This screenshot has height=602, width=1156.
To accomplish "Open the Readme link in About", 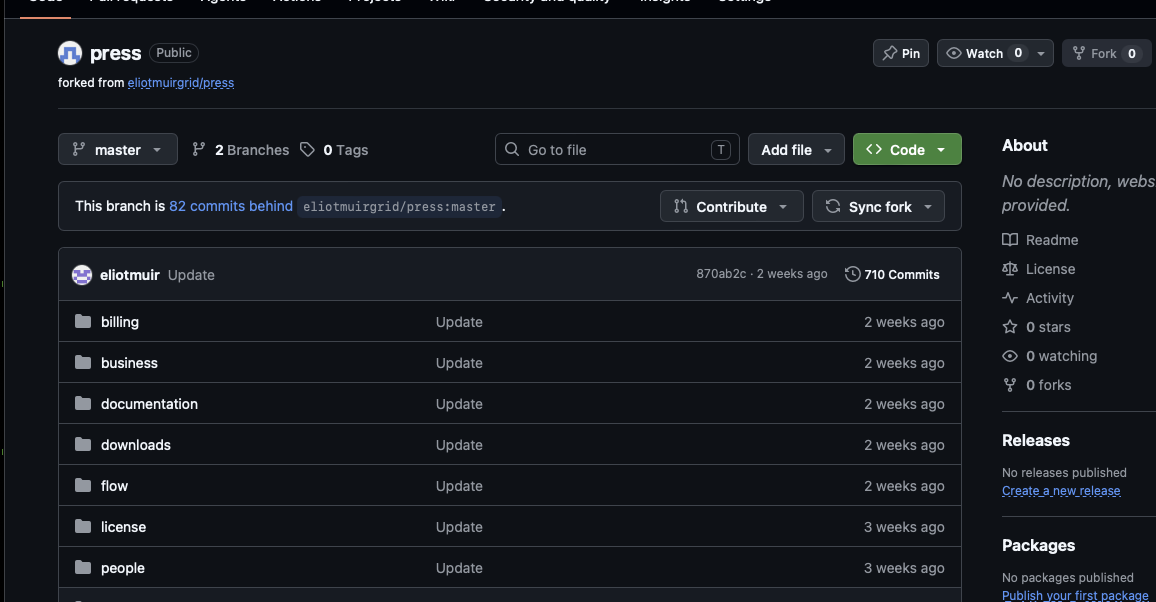I will (x=1051, y=240).
